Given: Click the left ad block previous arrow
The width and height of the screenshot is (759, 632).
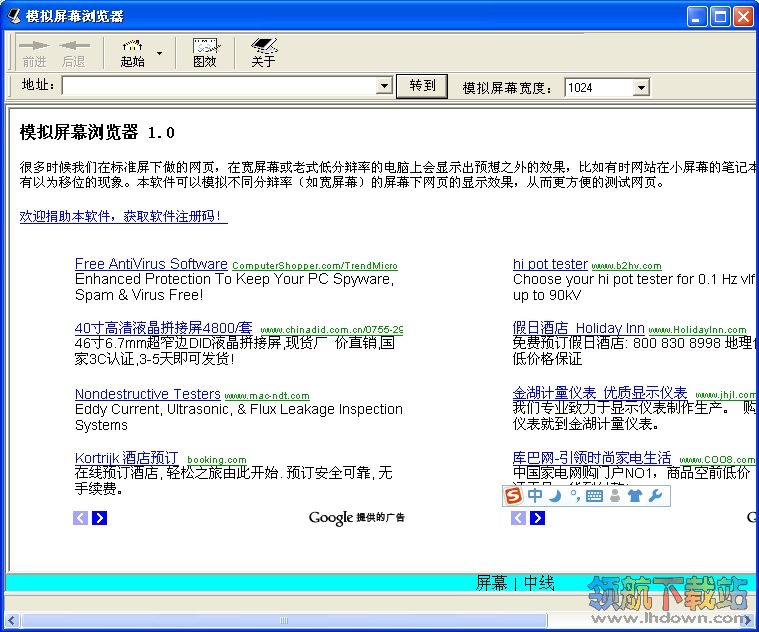Looking at the screenshot, I should click(x=80, y=518).
